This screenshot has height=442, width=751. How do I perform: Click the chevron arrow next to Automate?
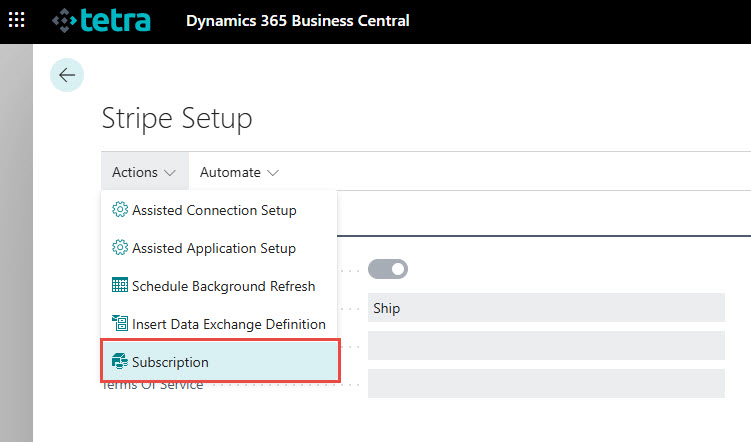(x=272, y=173)
